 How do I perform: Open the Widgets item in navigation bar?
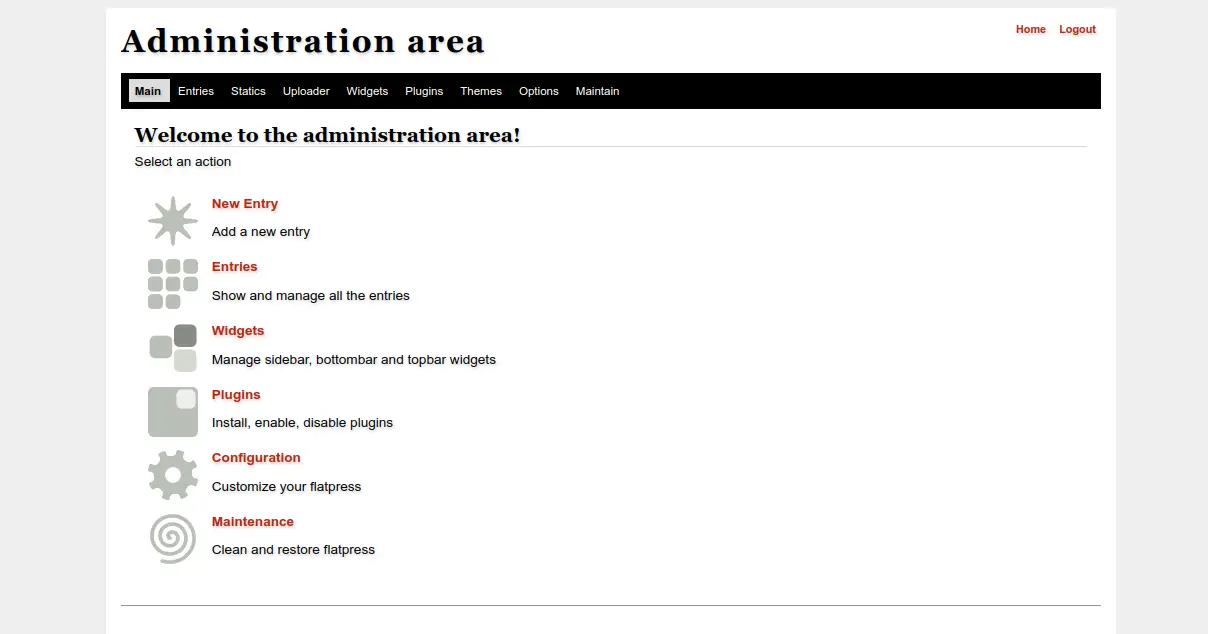coord(367,91)
